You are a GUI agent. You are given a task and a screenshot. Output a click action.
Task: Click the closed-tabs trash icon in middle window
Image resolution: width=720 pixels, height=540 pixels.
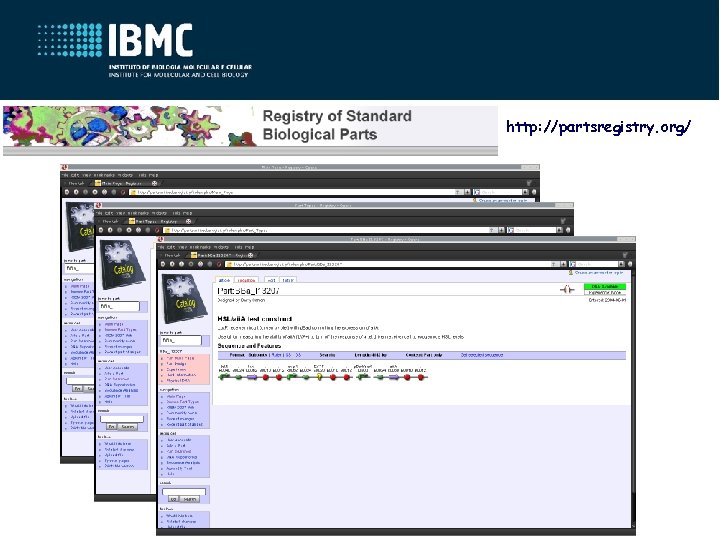tap(563, 221)
